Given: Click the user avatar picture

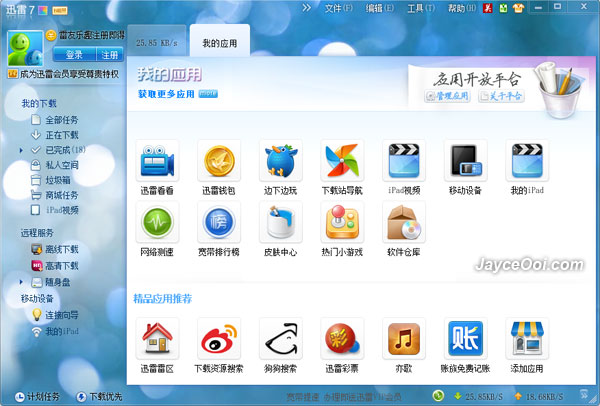Looking at the screenshot, I should pos(25,49).
